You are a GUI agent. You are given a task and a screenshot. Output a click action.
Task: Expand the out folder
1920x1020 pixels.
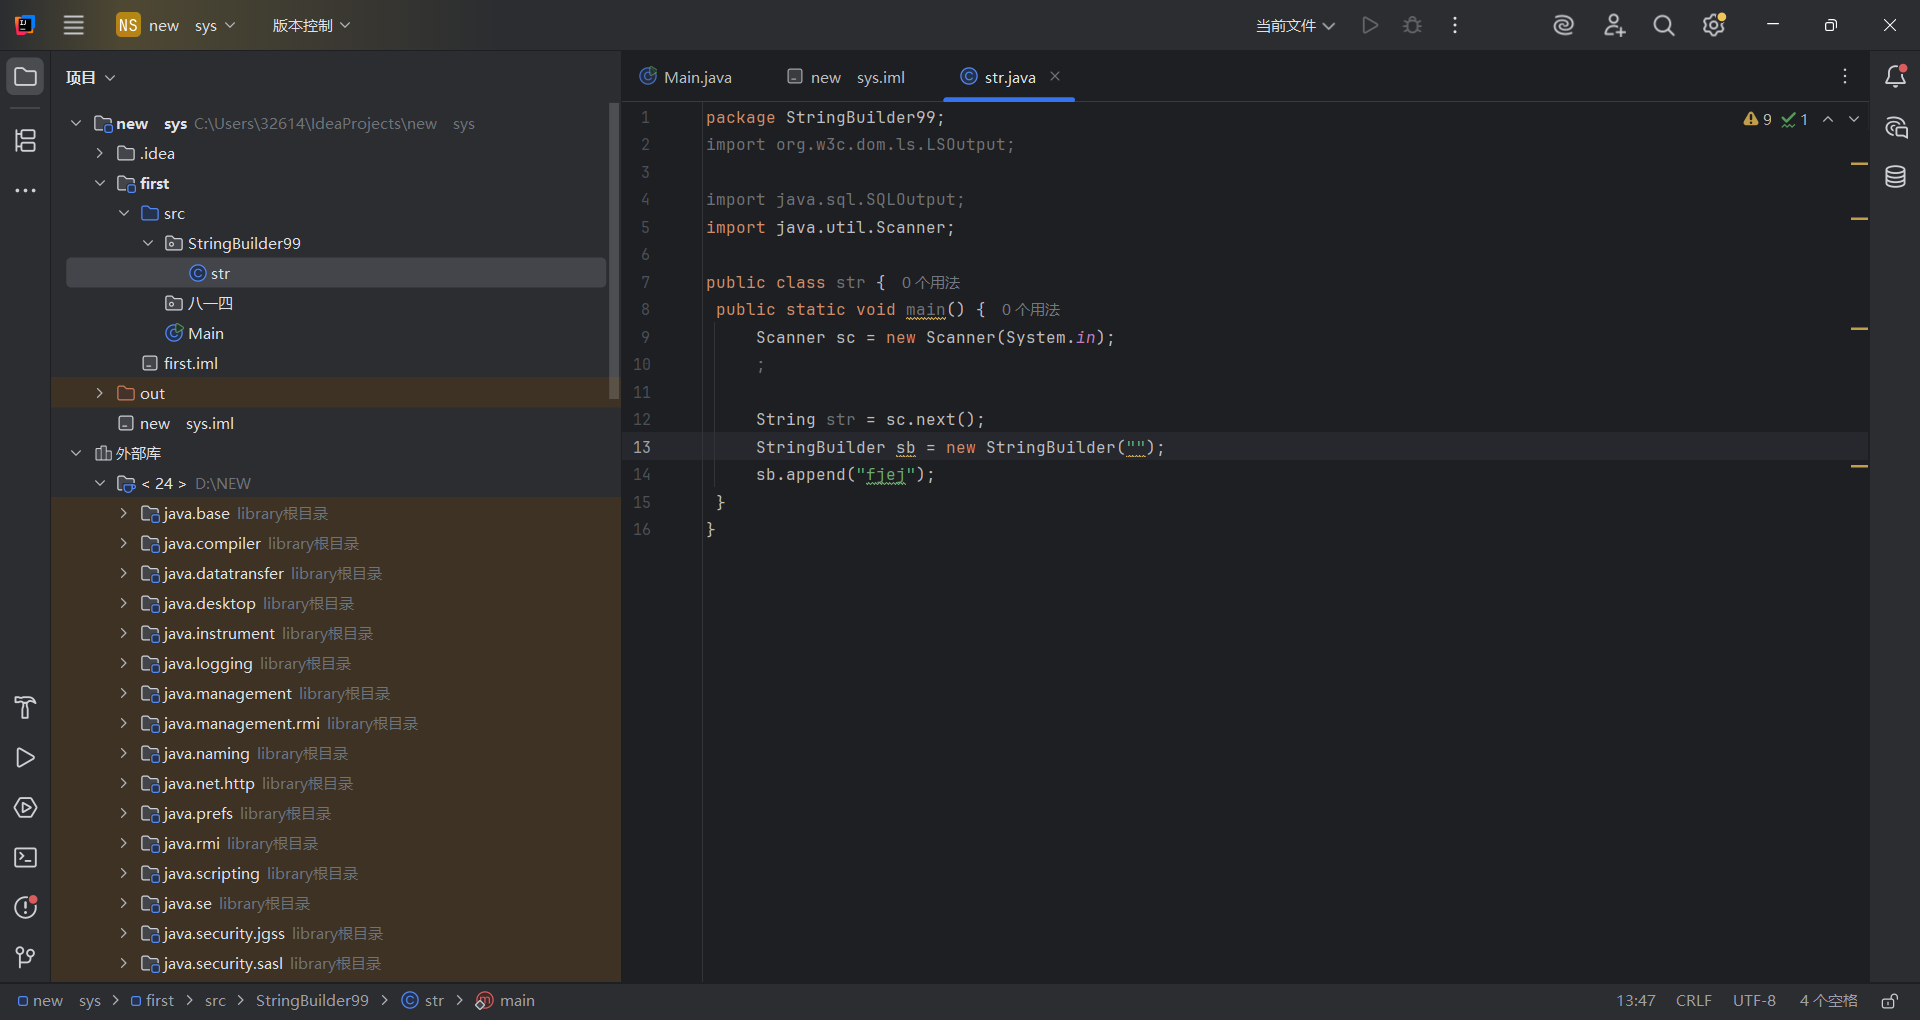click(x=100, y=393)
